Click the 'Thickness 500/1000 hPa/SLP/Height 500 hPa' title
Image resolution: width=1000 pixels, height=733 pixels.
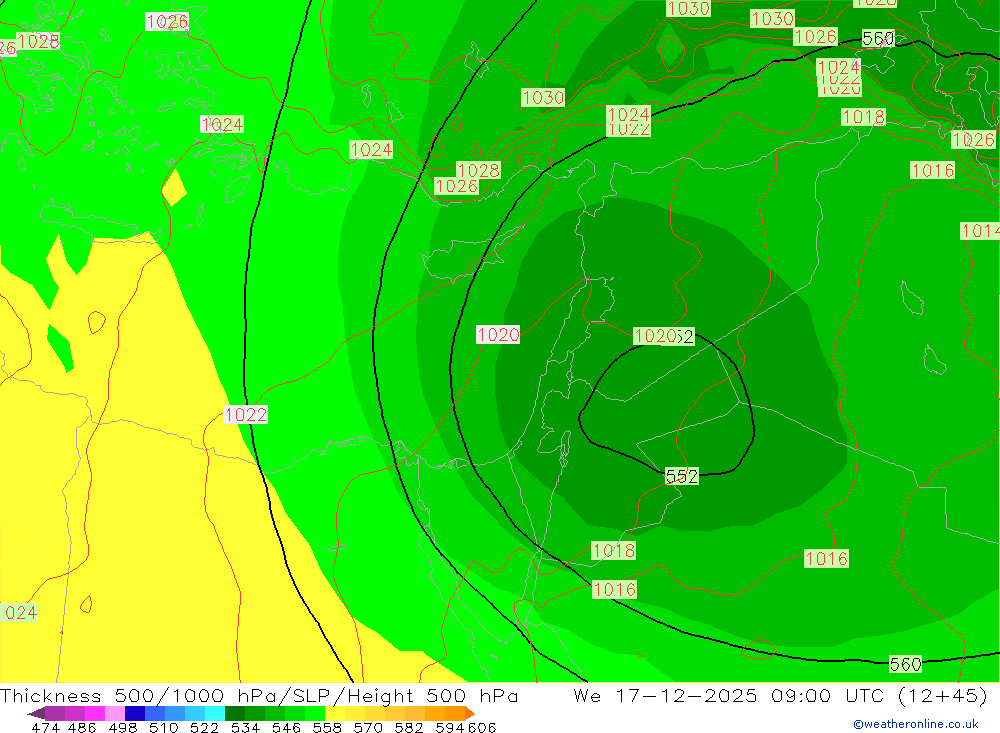(x=259, y=695)
